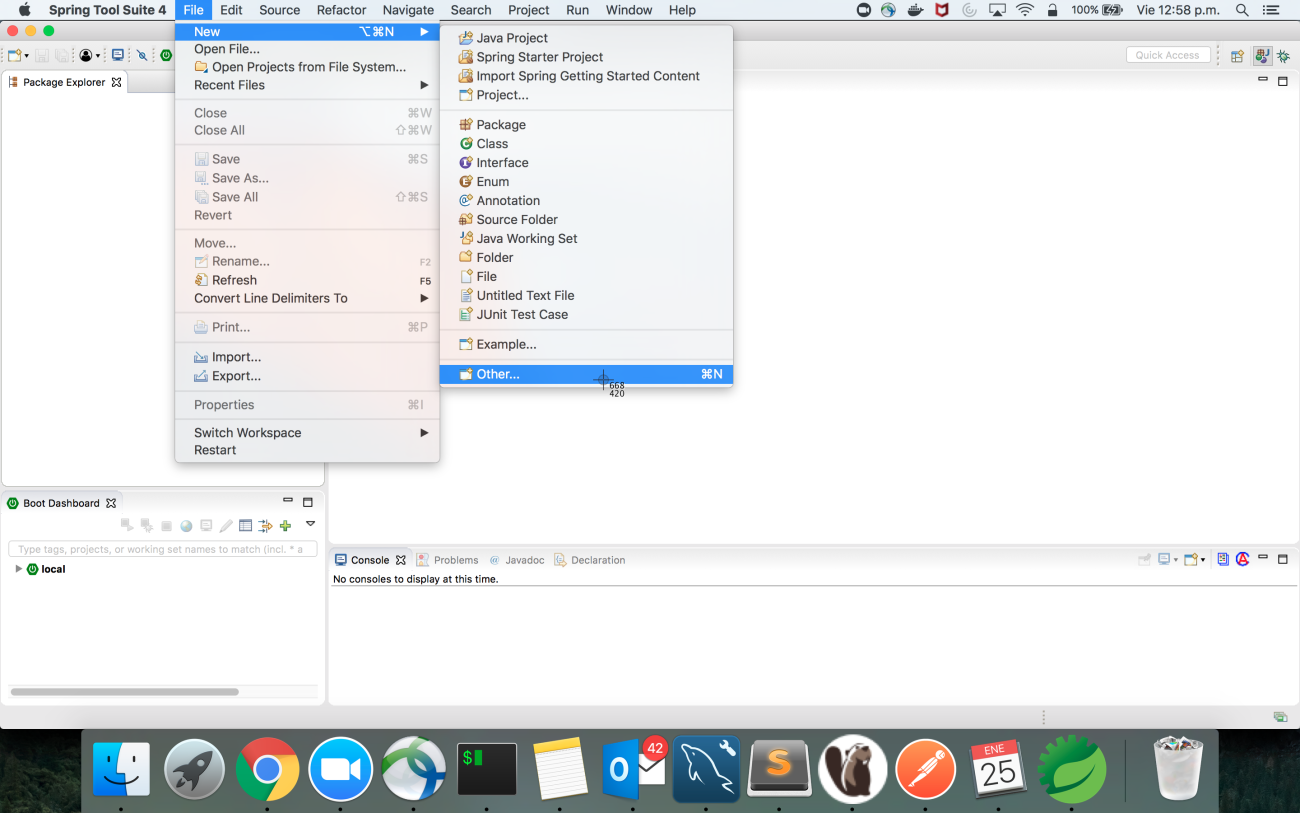This screenshot has width=1300, height=813.
Task: Click the Open Perspective icon
Action: [x=1237, y=56]
